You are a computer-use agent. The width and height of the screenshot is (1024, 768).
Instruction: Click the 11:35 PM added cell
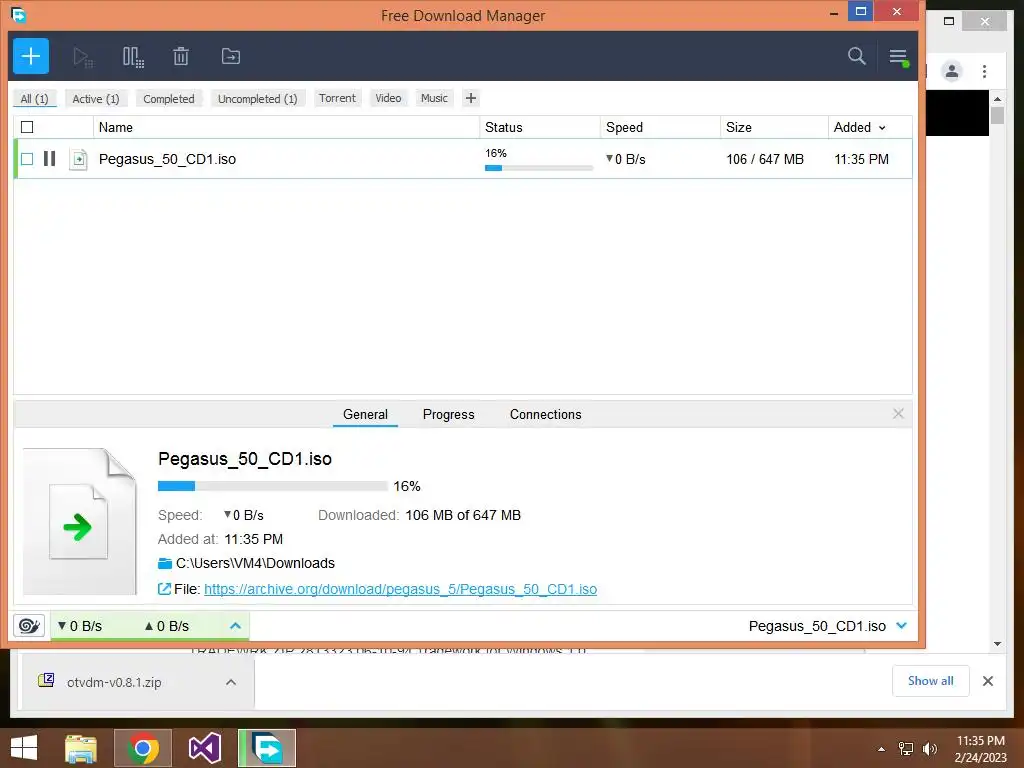tap(861, 159)
